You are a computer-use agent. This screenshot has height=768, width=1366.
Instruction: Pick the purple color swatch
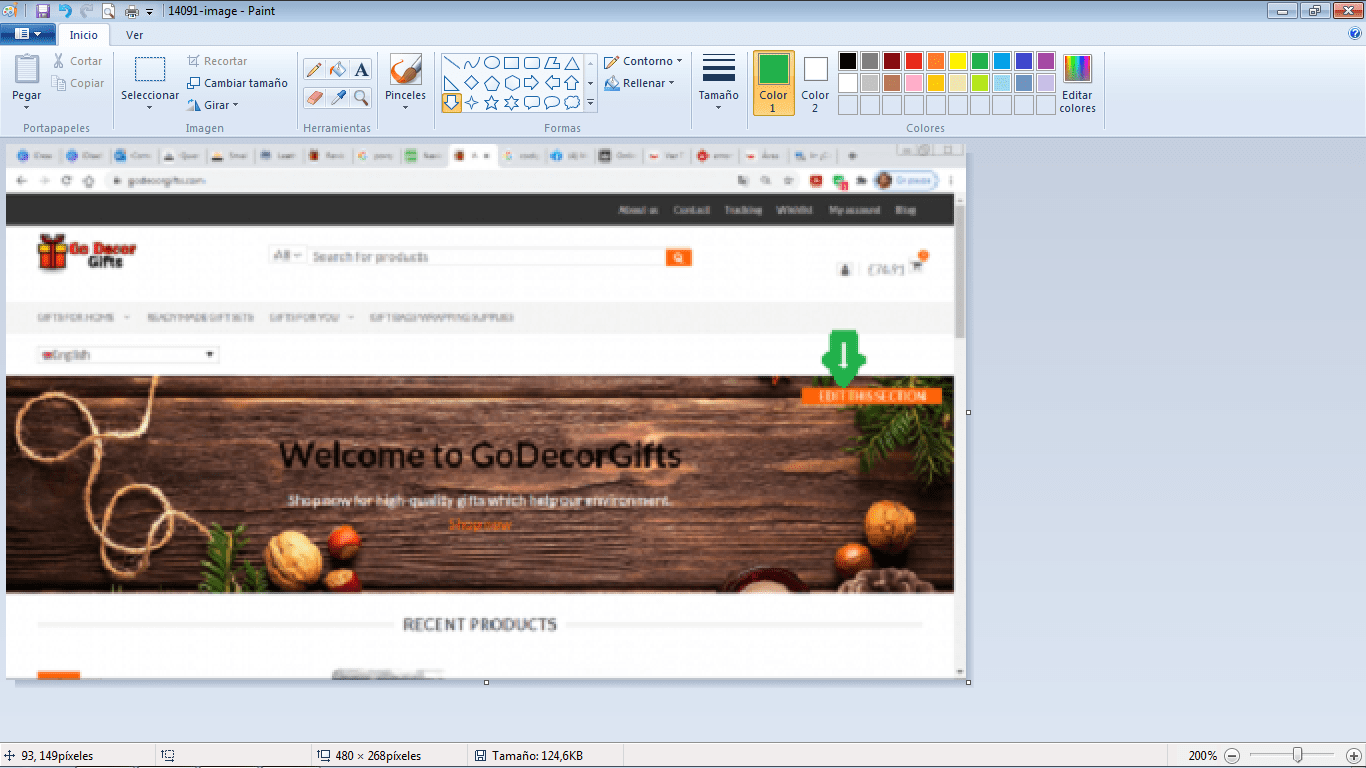pyautogui.click(x=1046, y=61)
